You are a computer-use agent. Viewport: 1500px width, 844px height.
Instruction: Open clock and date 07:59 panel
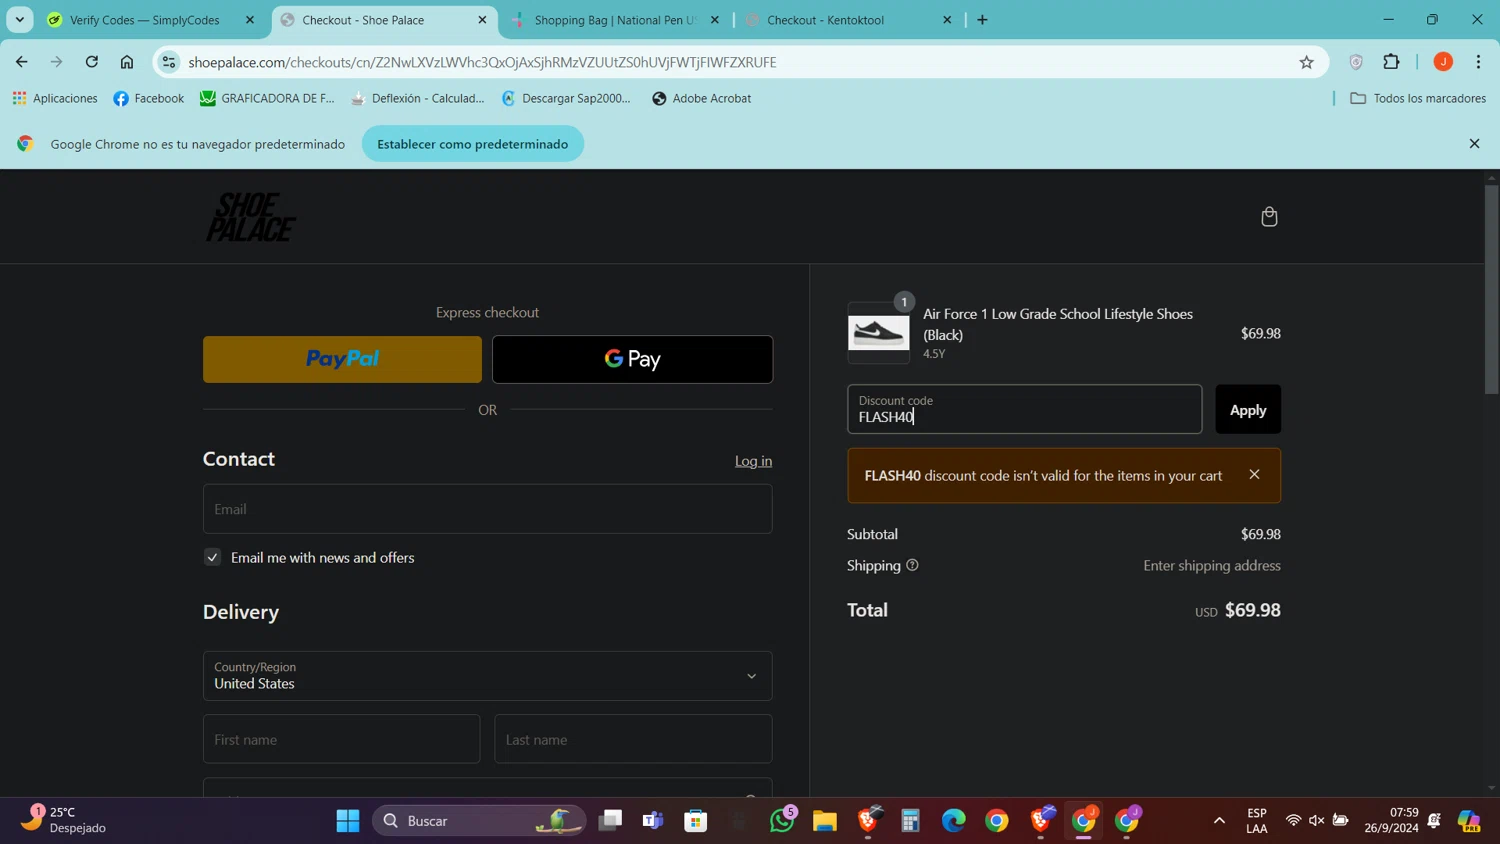click(x=1392, y=821)
